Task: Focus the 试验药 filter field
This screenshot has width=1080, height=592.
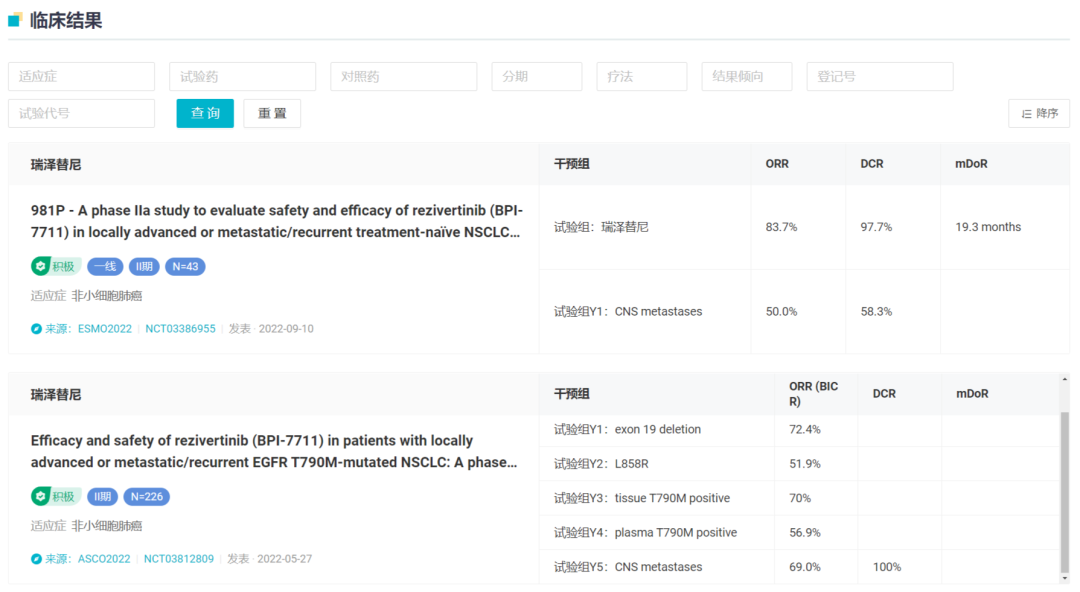Action: coord(242,77)
